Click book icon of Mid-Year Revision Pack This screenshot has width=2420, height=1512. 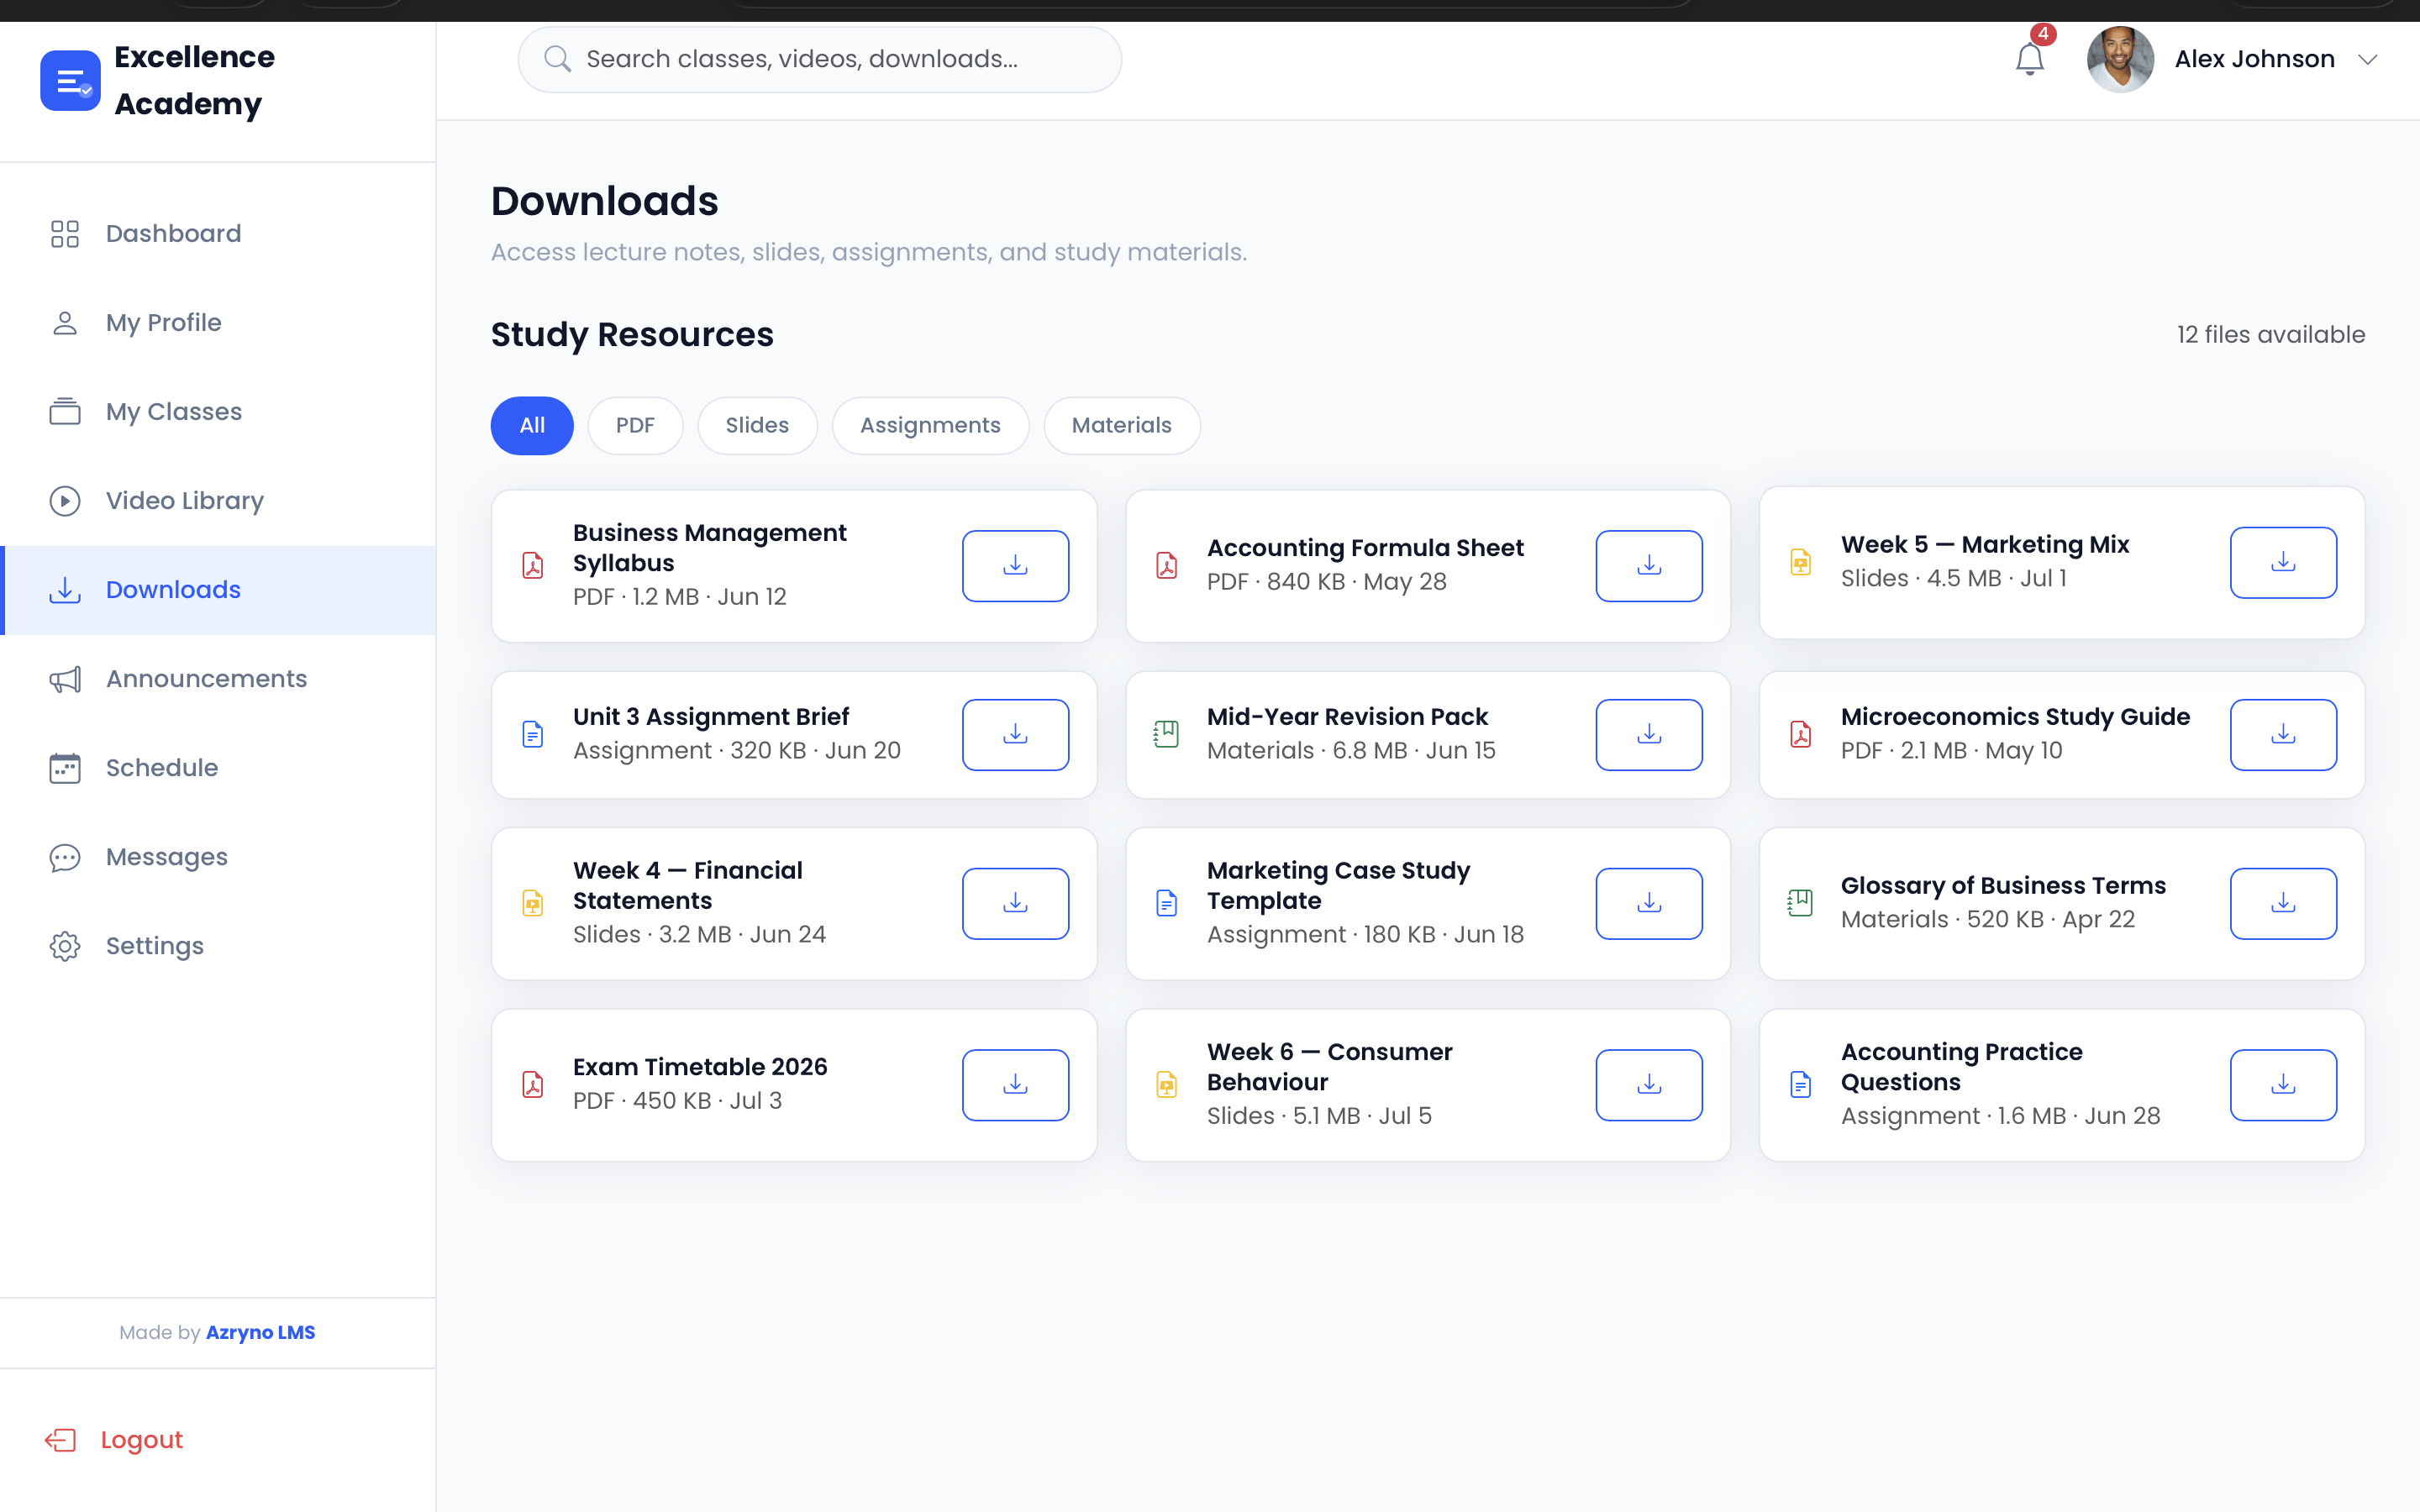coord(1166,734)
